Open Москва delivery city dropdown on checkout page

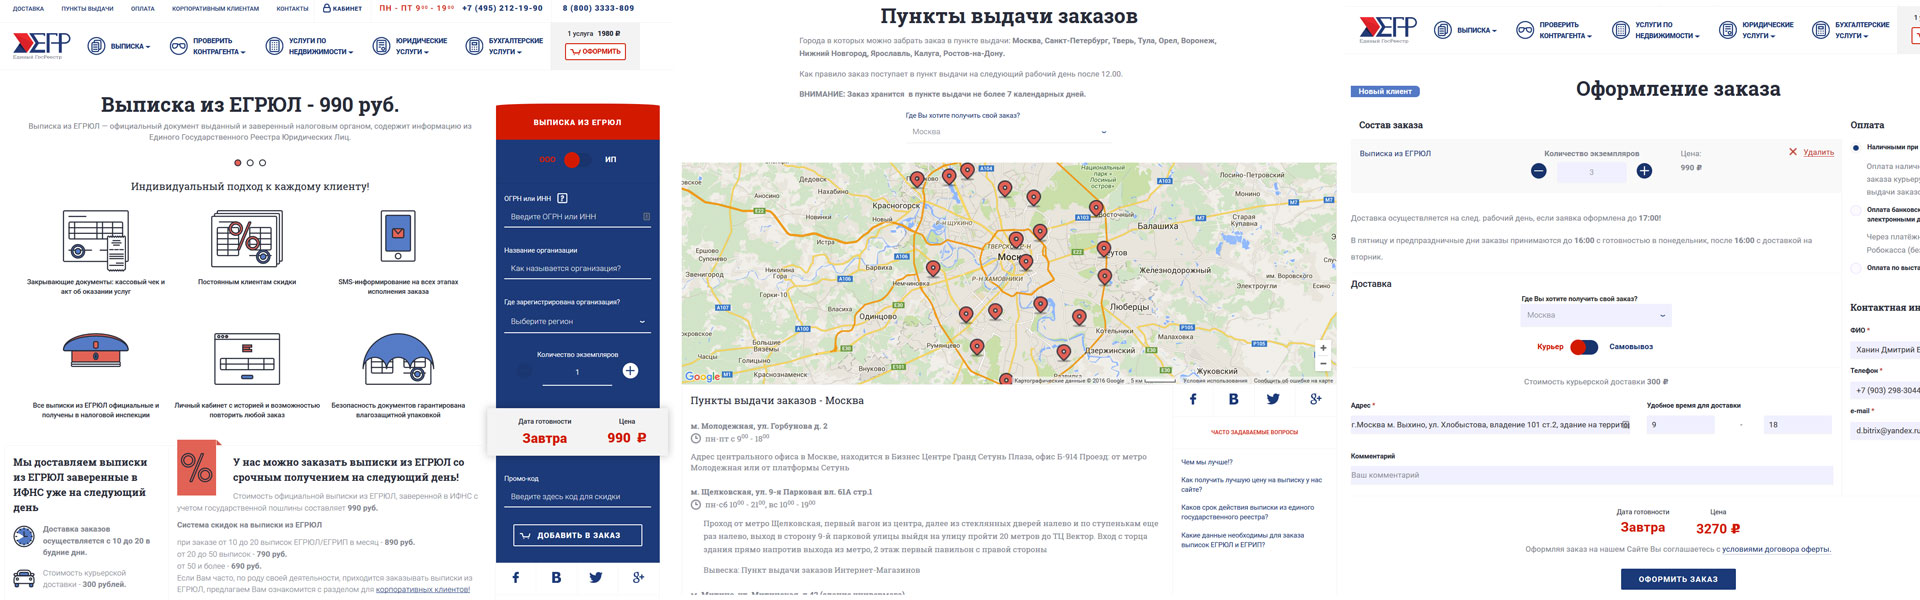(x=1596, y=315)
